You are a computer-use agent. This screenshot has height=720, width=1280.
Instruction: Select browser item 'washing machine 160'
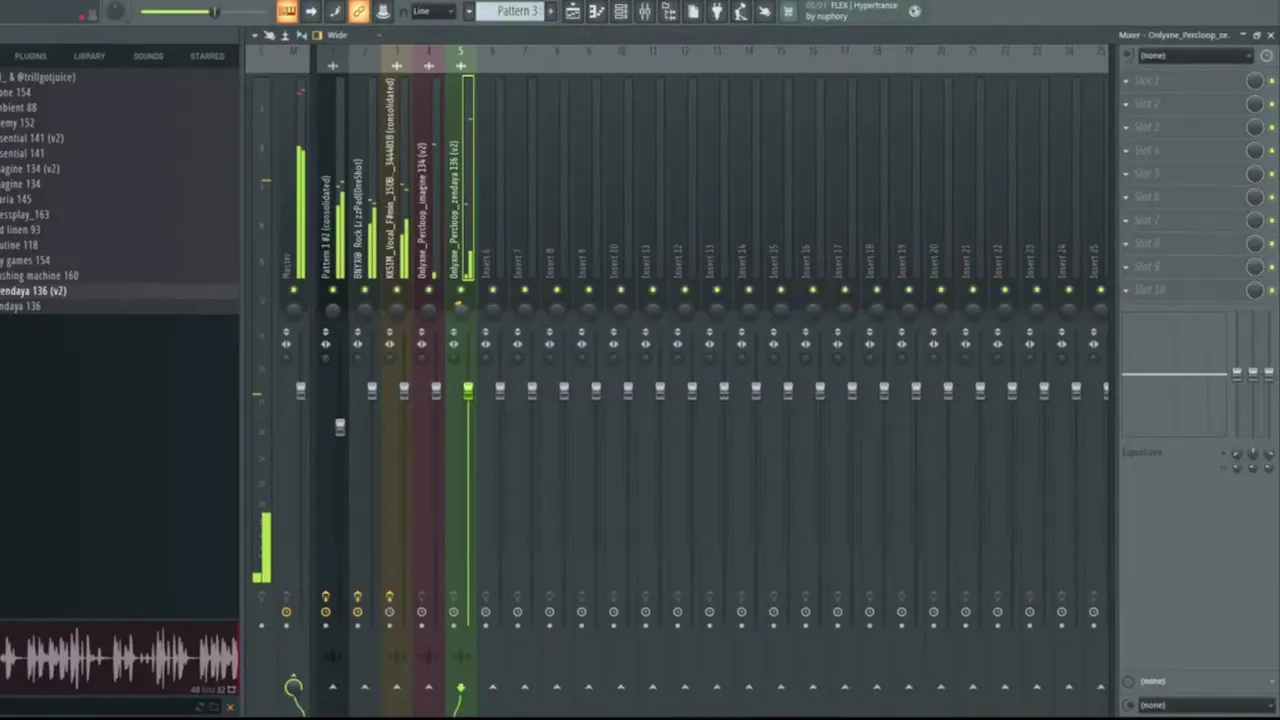pyautogui.click(x=120, y=276)
